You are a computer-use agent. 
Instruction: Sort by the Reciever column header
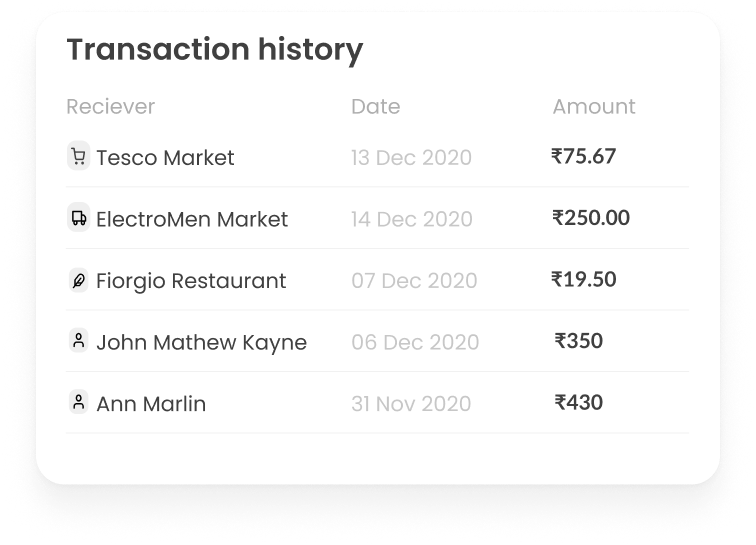point(111,107)
